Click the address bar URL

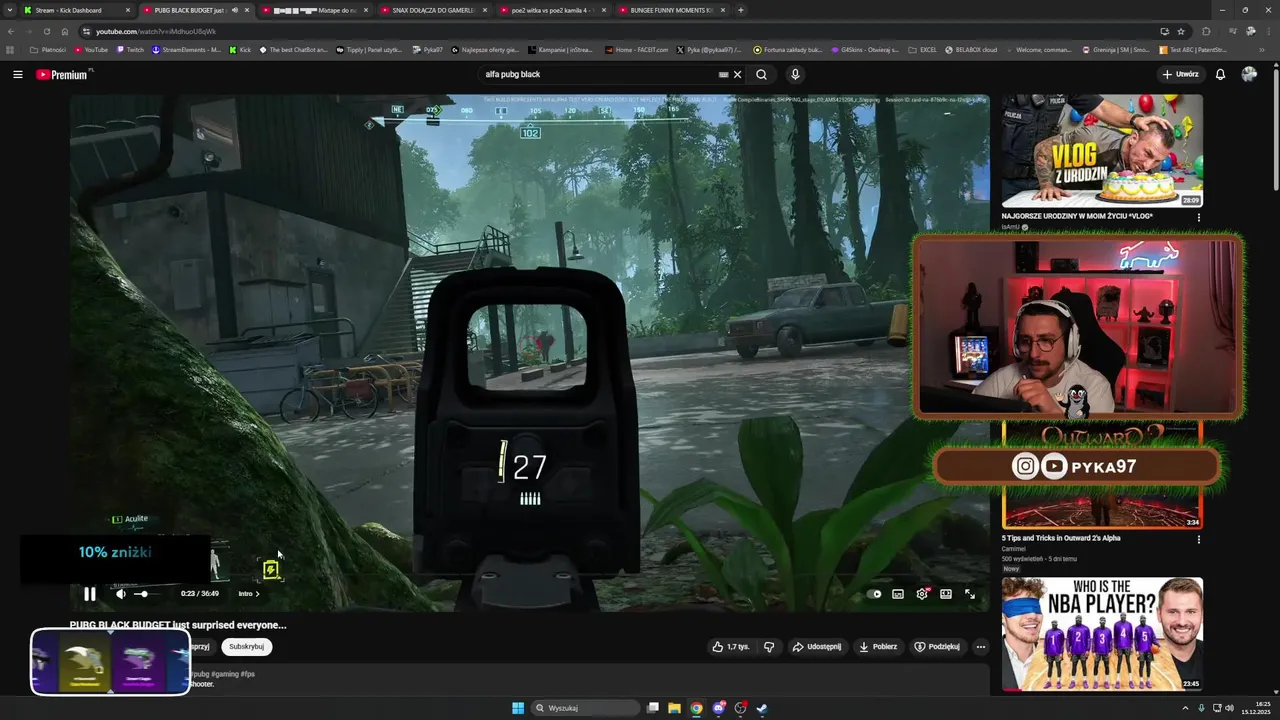(156, 31)
